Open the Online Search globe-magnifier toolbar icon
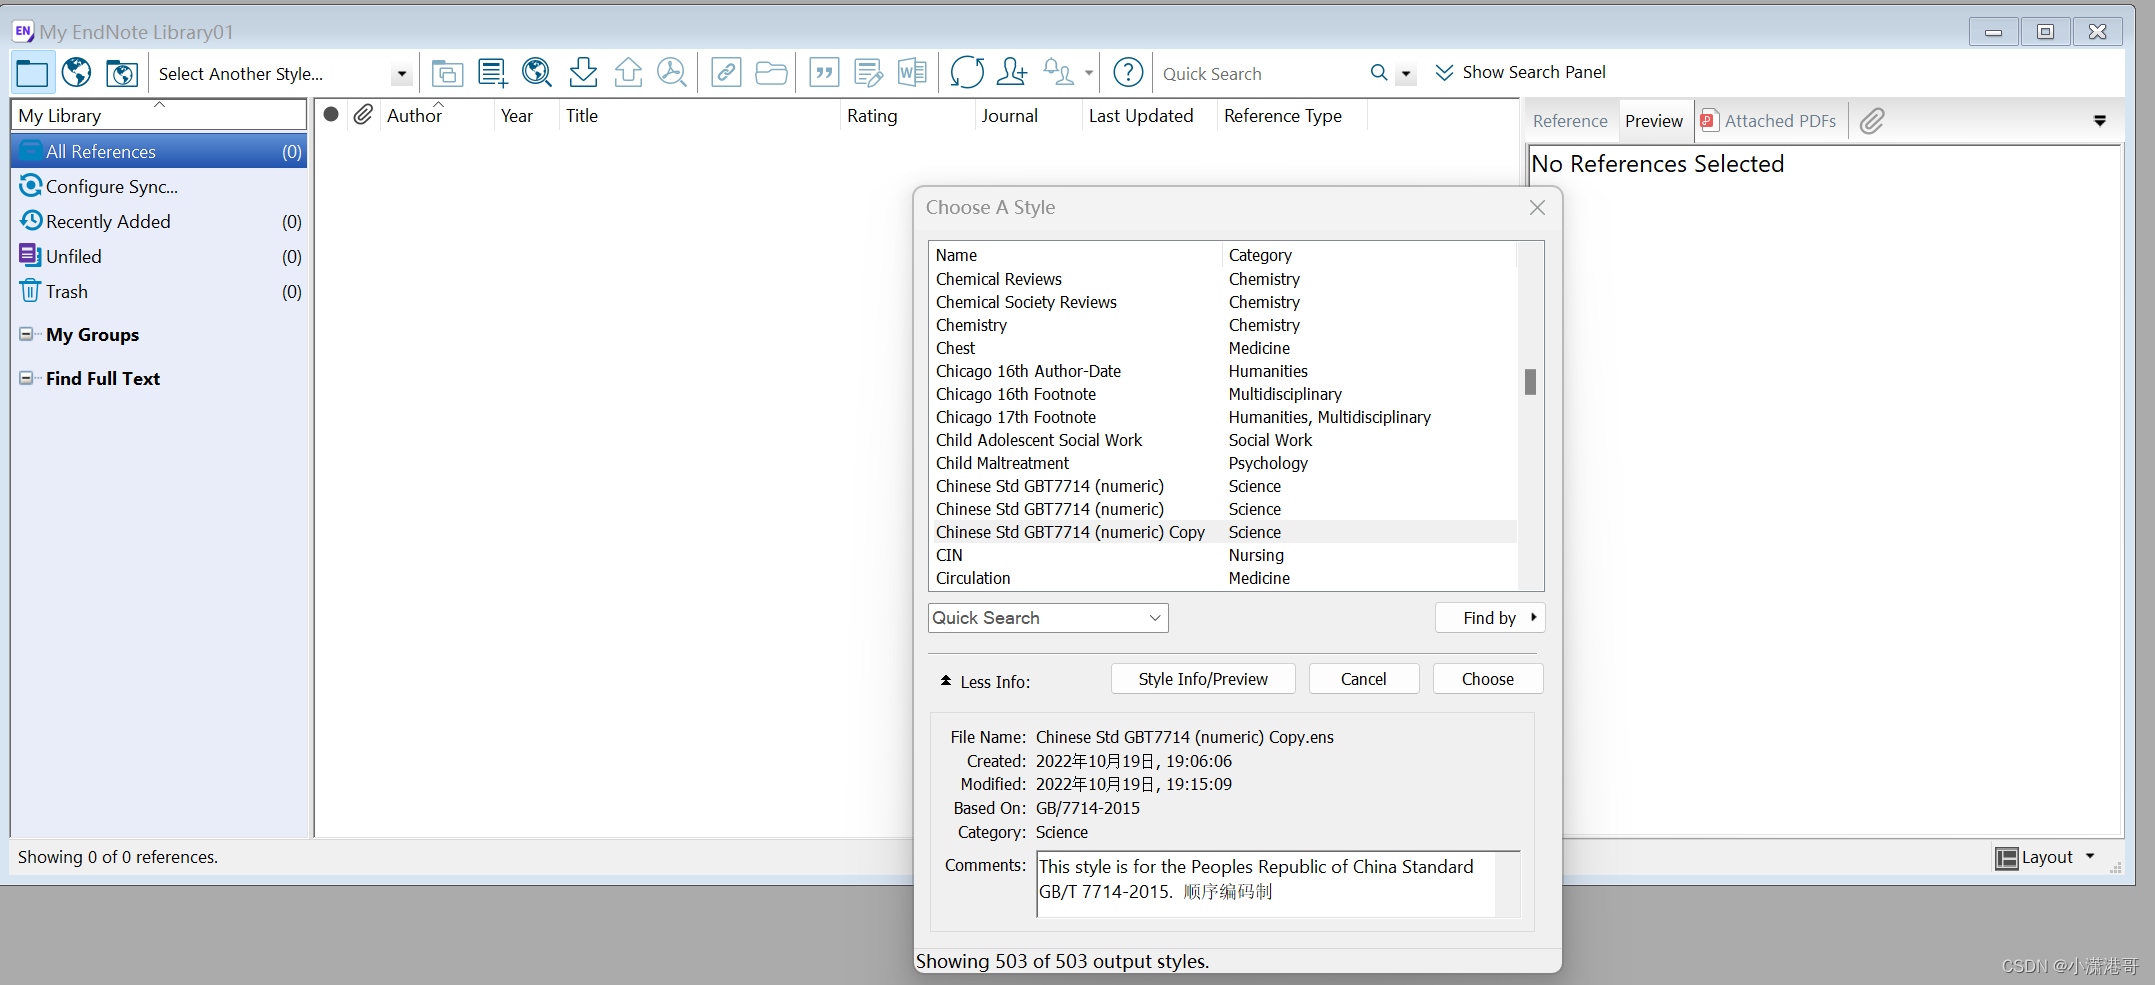Viewport: 2155px width, 985px height. click(537, 73)
